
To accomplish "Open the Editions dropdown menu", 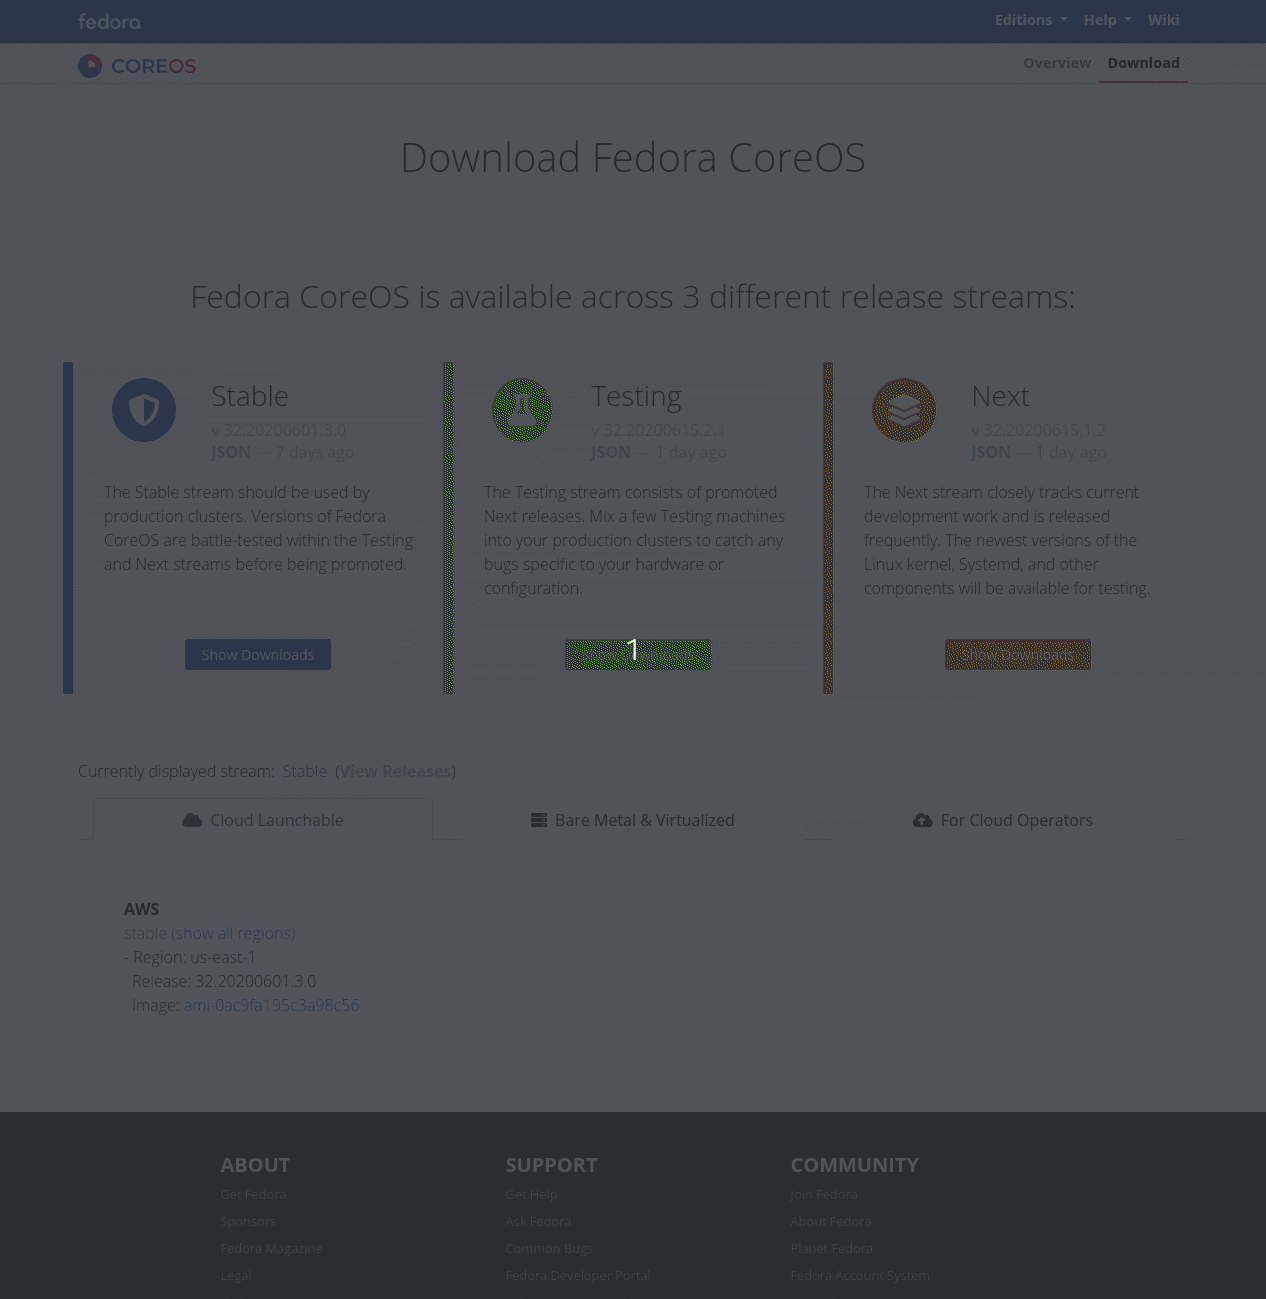I will pyautogui.click(x=1030, y=20).
